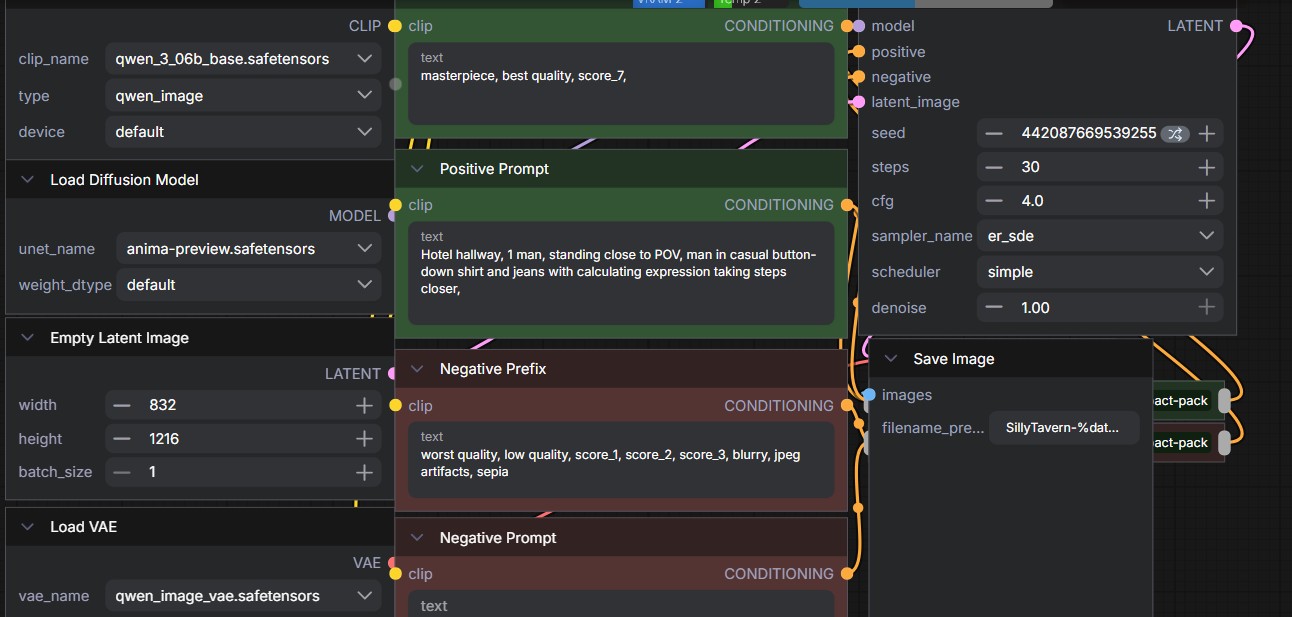The height and width of the screenshot is (617, 1292).
Task: Increase the height value with plus
Action: [364, 439]
